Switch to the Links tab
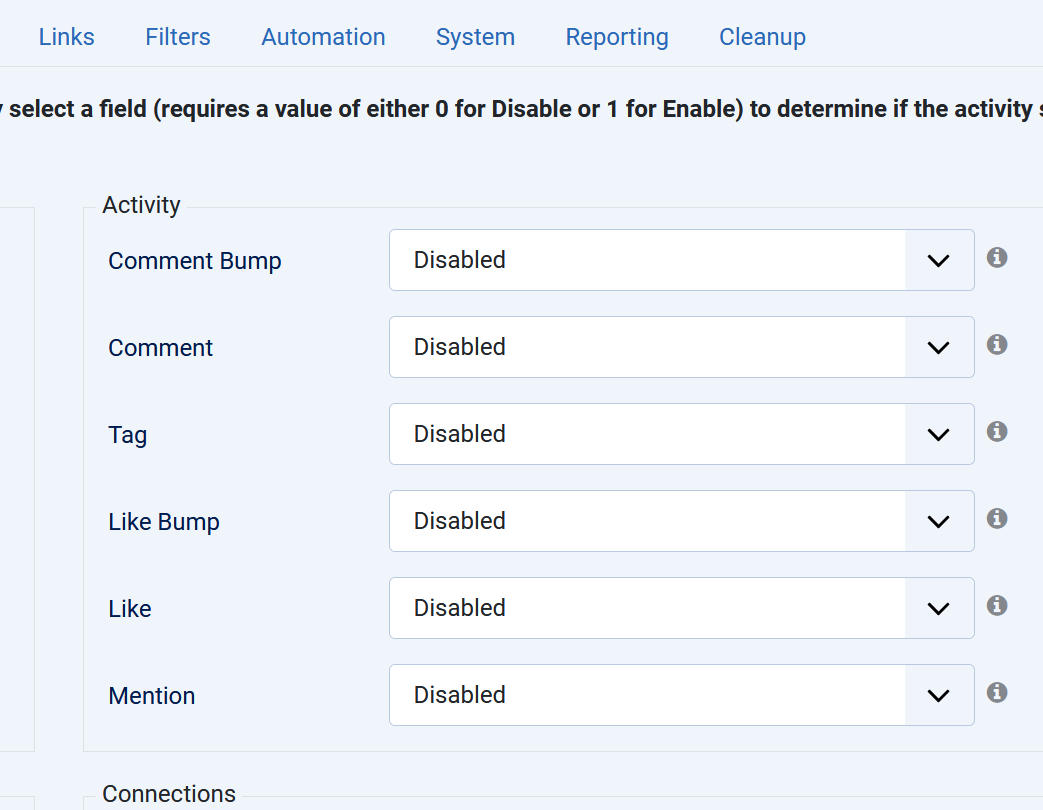Viewport: 1043px width, 810px height. [67, 37]
